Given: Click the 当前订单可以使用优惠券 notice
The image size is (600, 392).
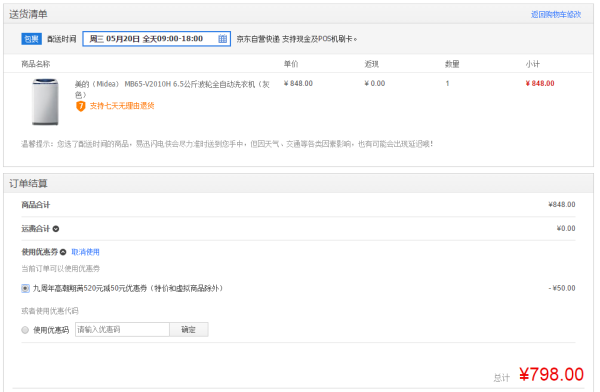Looking at the screenshot, I should click(x=60, y=269).
